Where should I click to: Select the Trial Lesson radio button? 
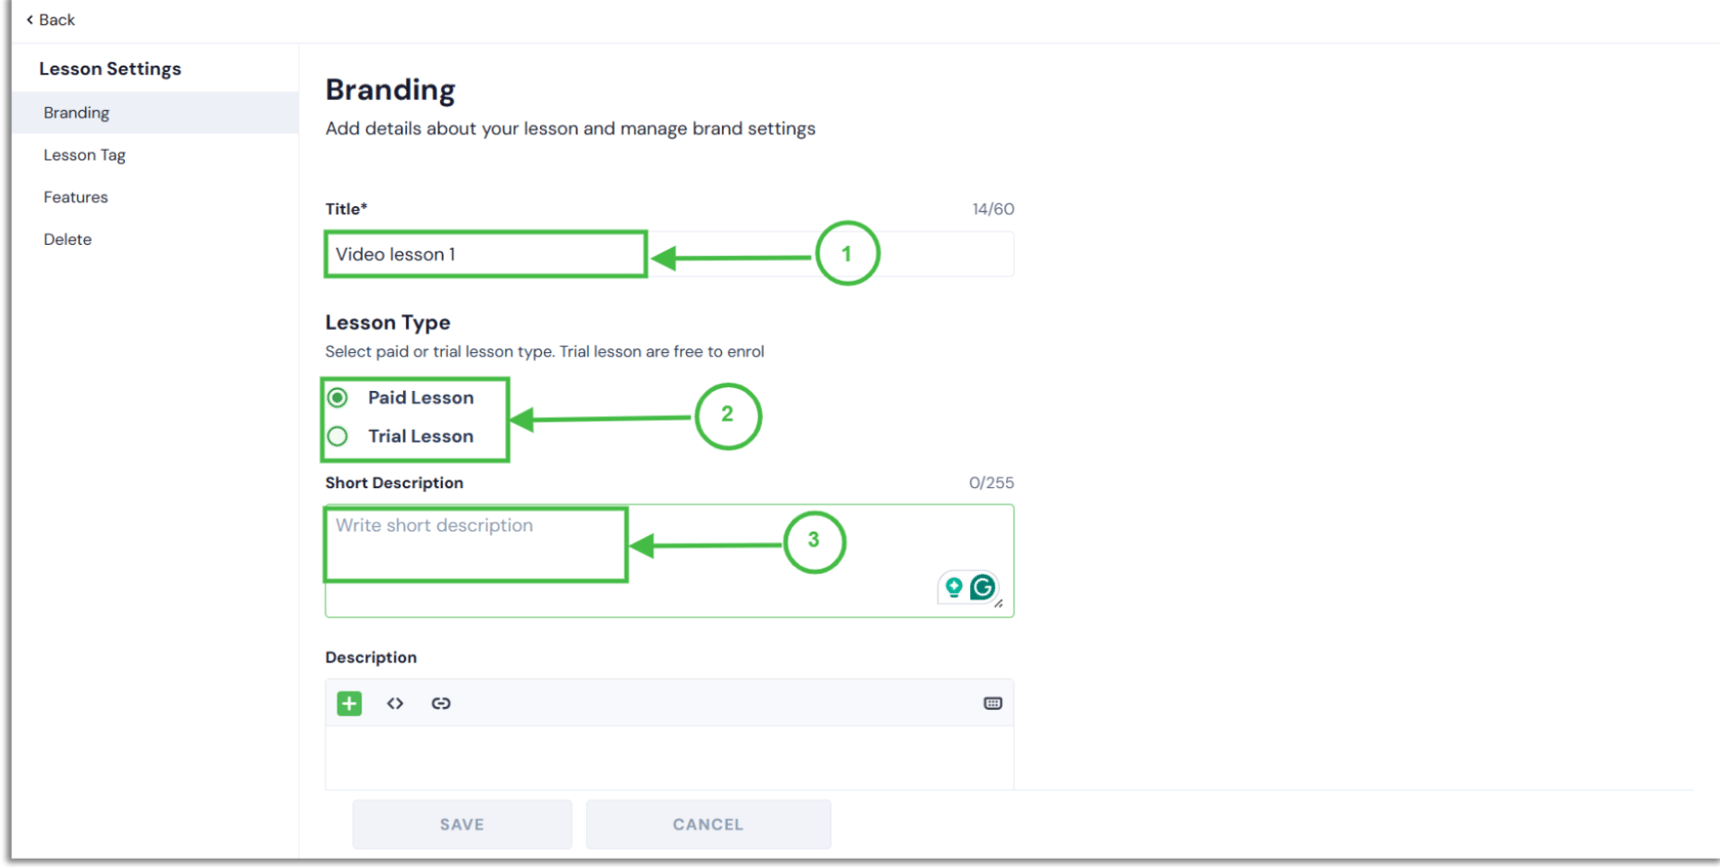click(x=338, y=436)
